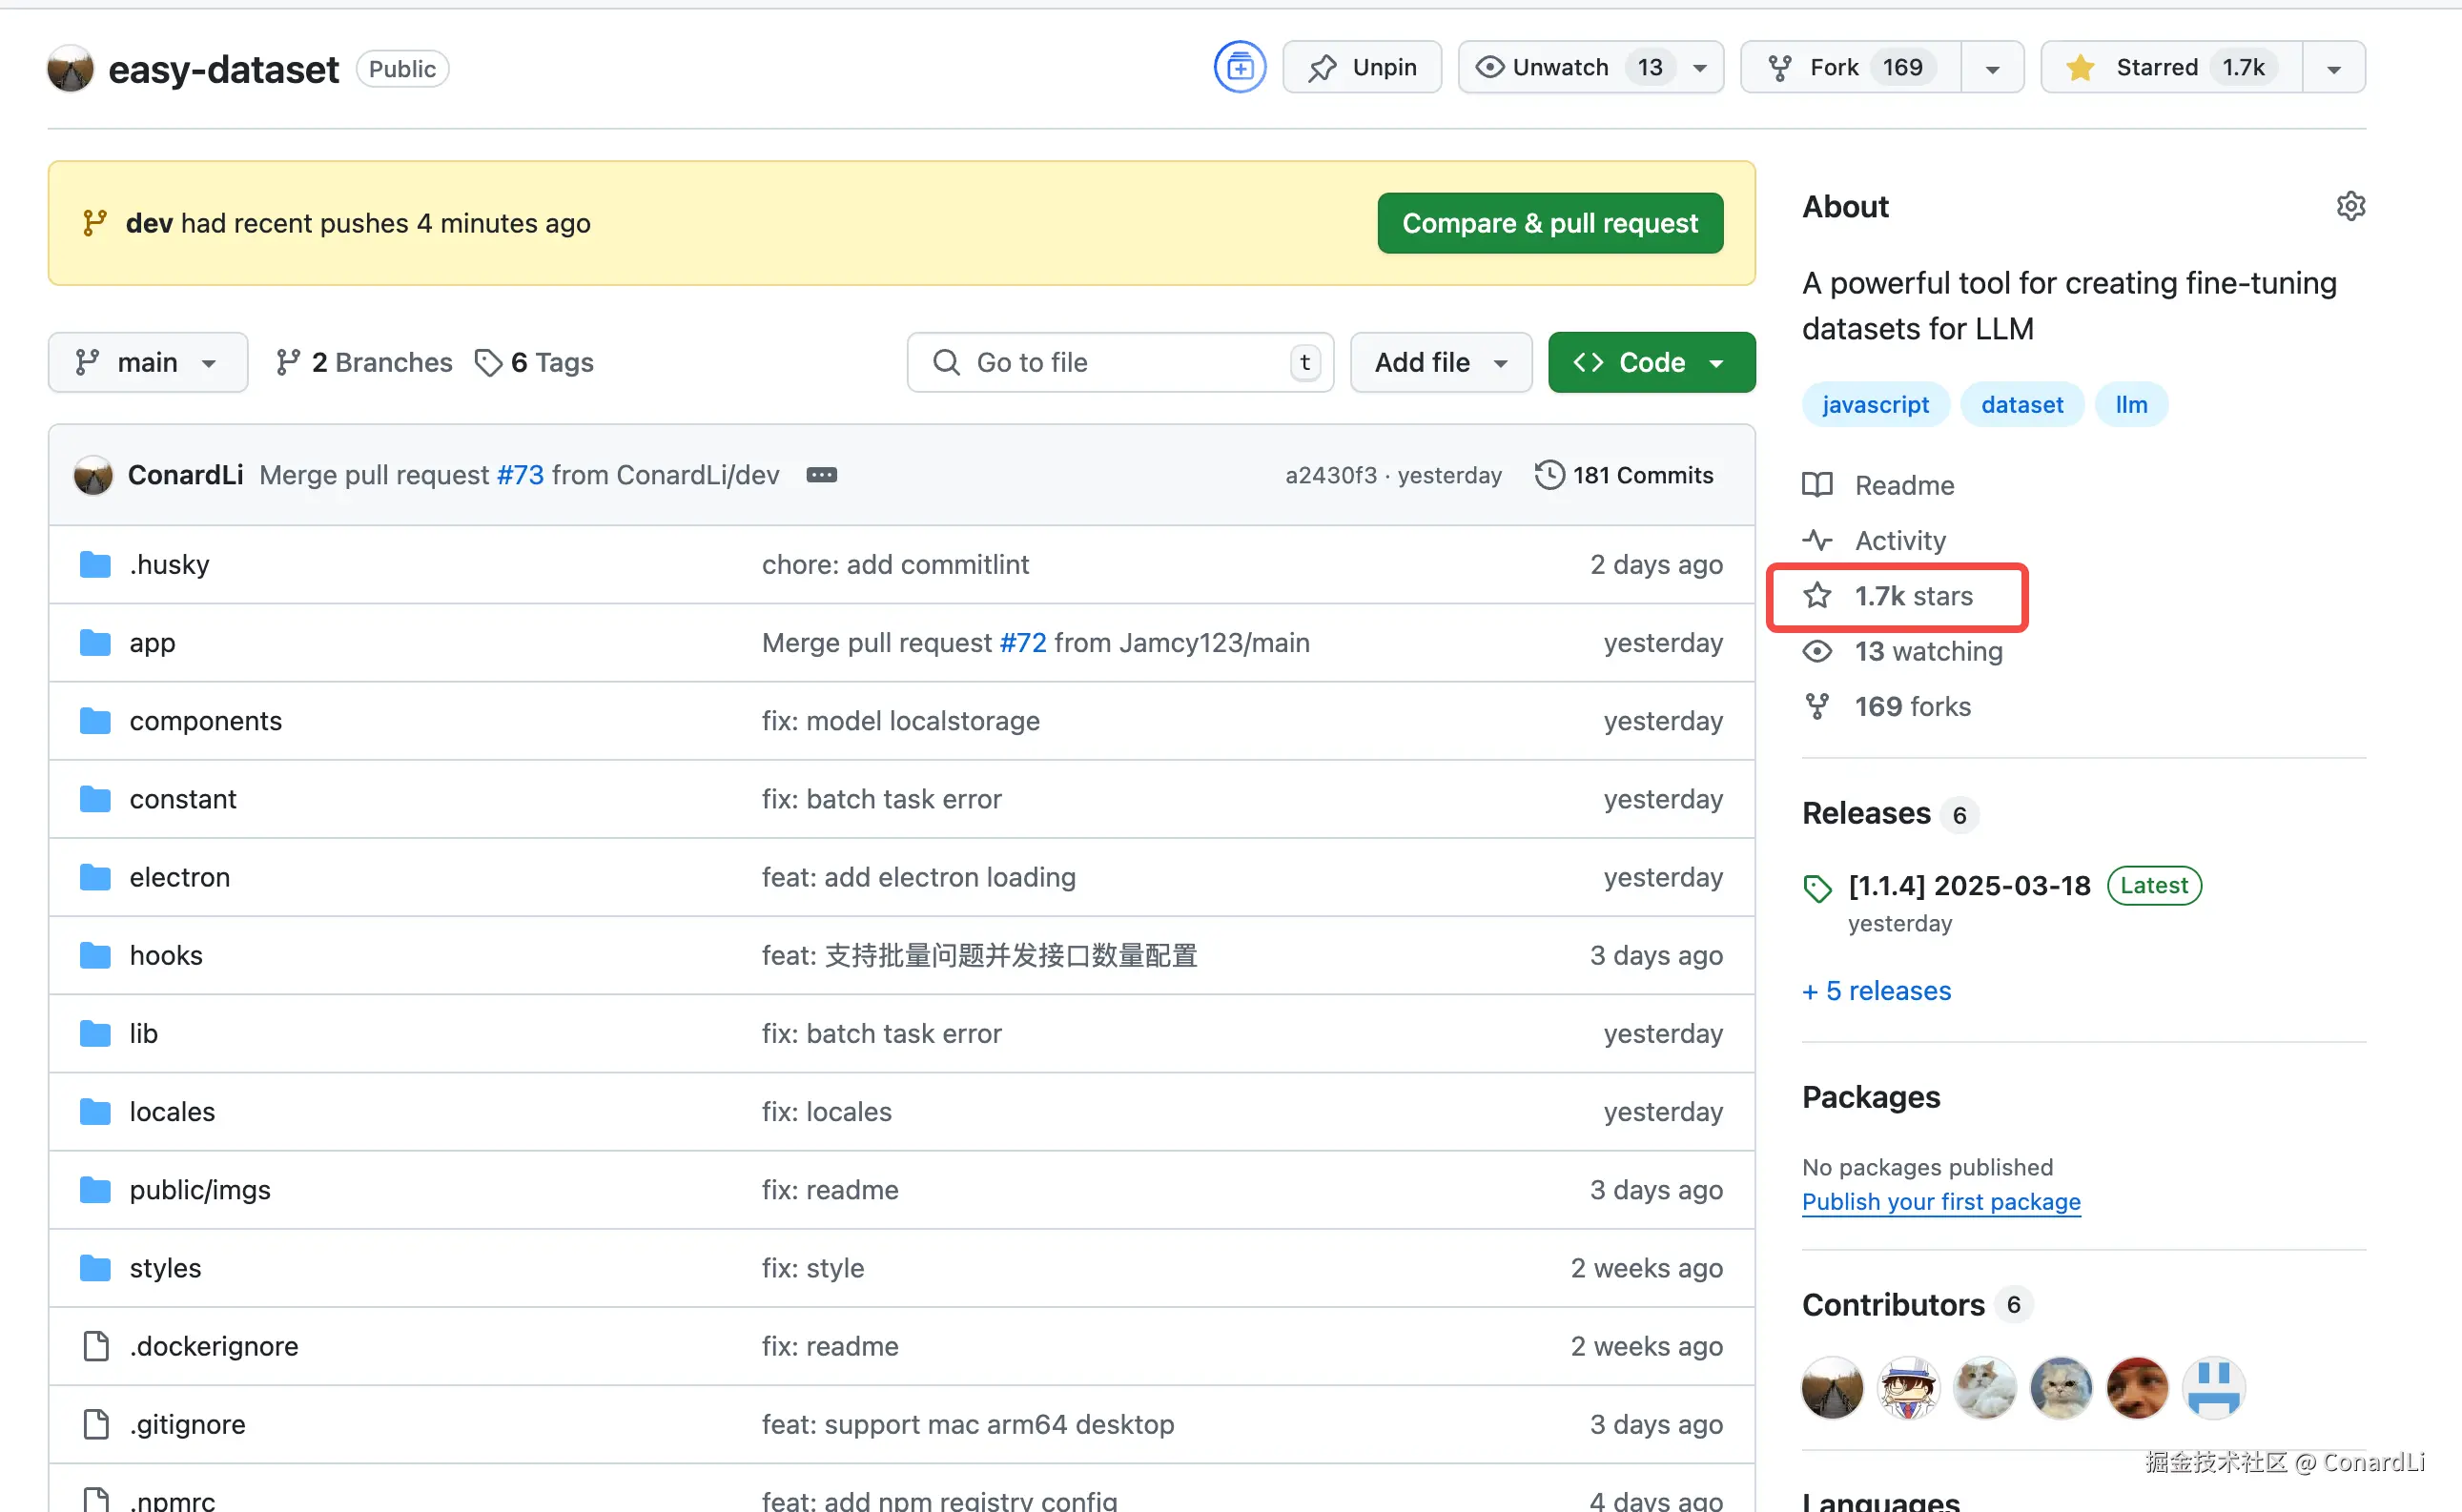
Task: Open the Readme link in About
Action: 1903,485
